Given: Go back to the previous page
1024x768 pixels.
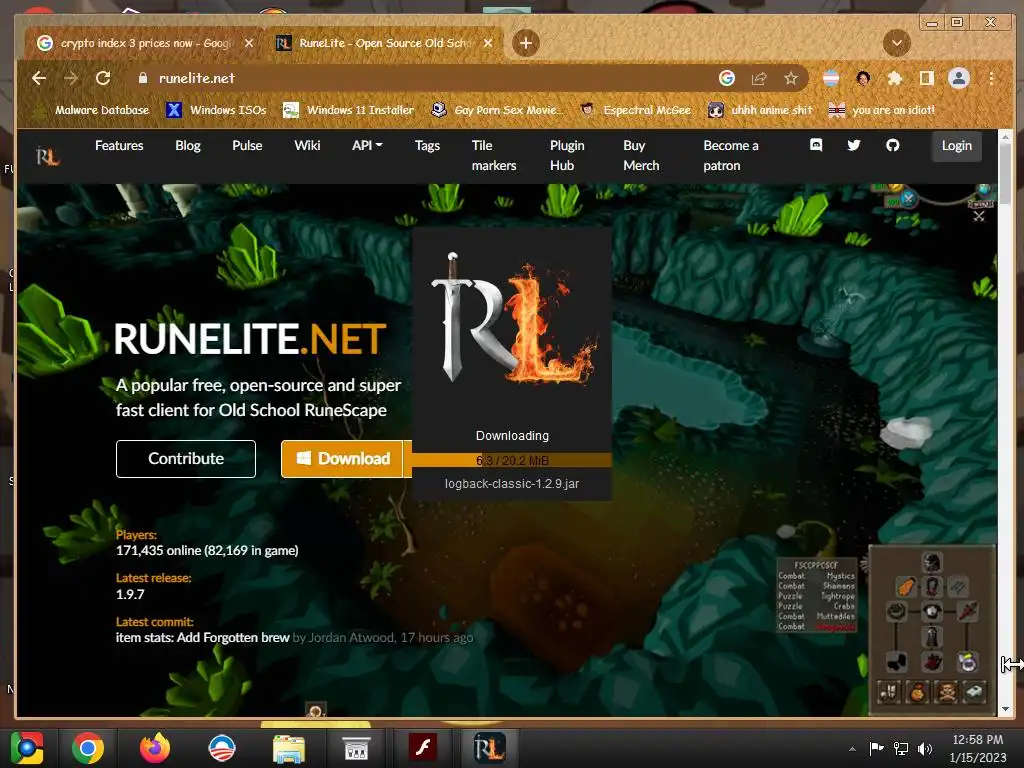Looking at the screenshot, I should 39,78.
